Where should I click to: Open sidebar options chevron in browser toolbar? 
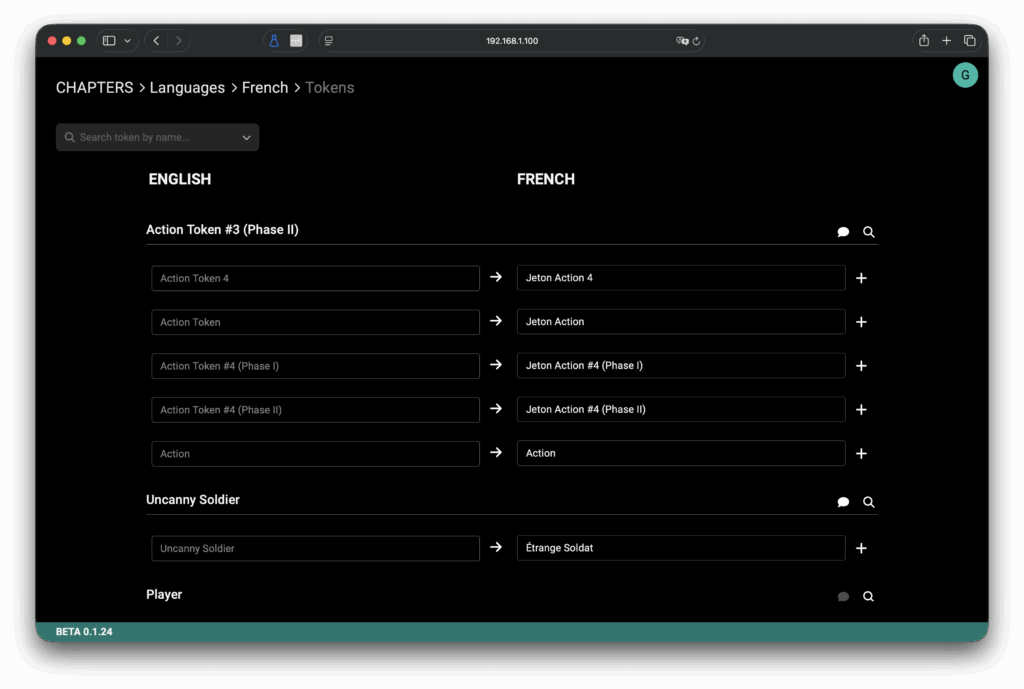coord(127,41)
